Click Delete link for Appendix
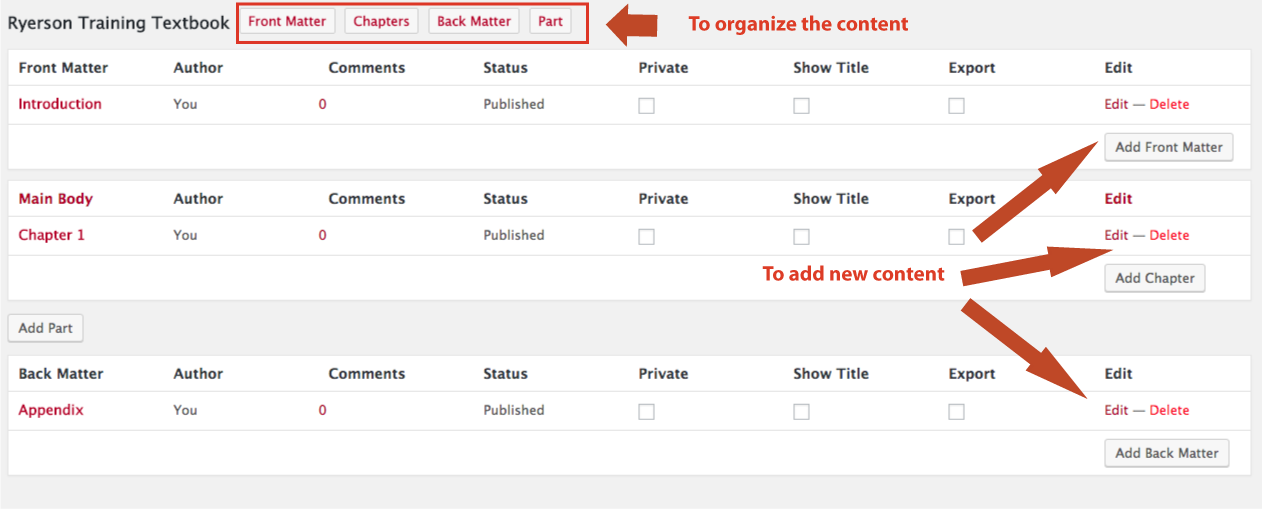The width and height of the screenshot is (1262, 509). [x=1169, y=410]
